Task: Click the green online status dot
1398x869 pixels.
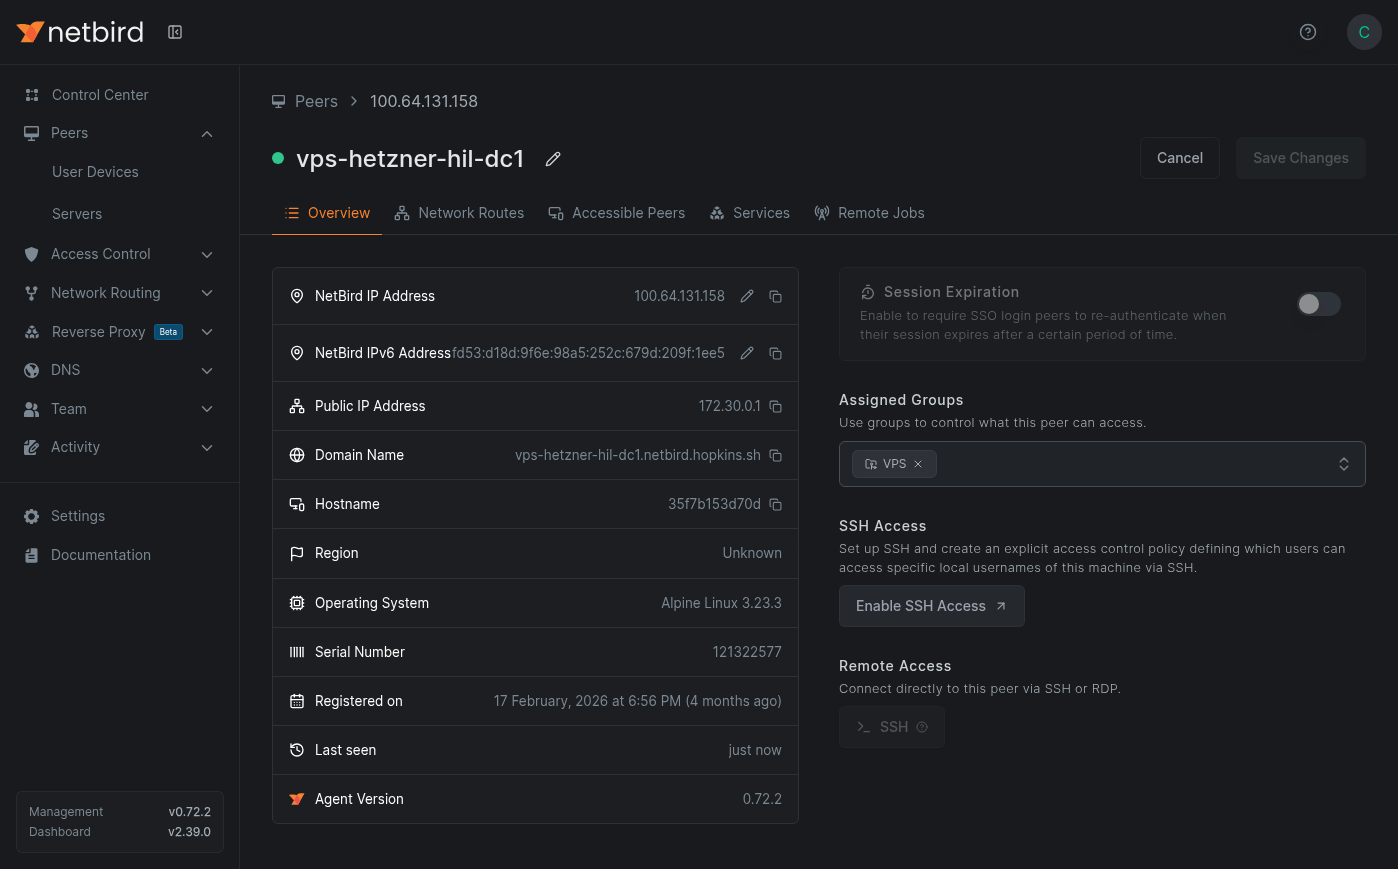Action: [x=278, y=158]
